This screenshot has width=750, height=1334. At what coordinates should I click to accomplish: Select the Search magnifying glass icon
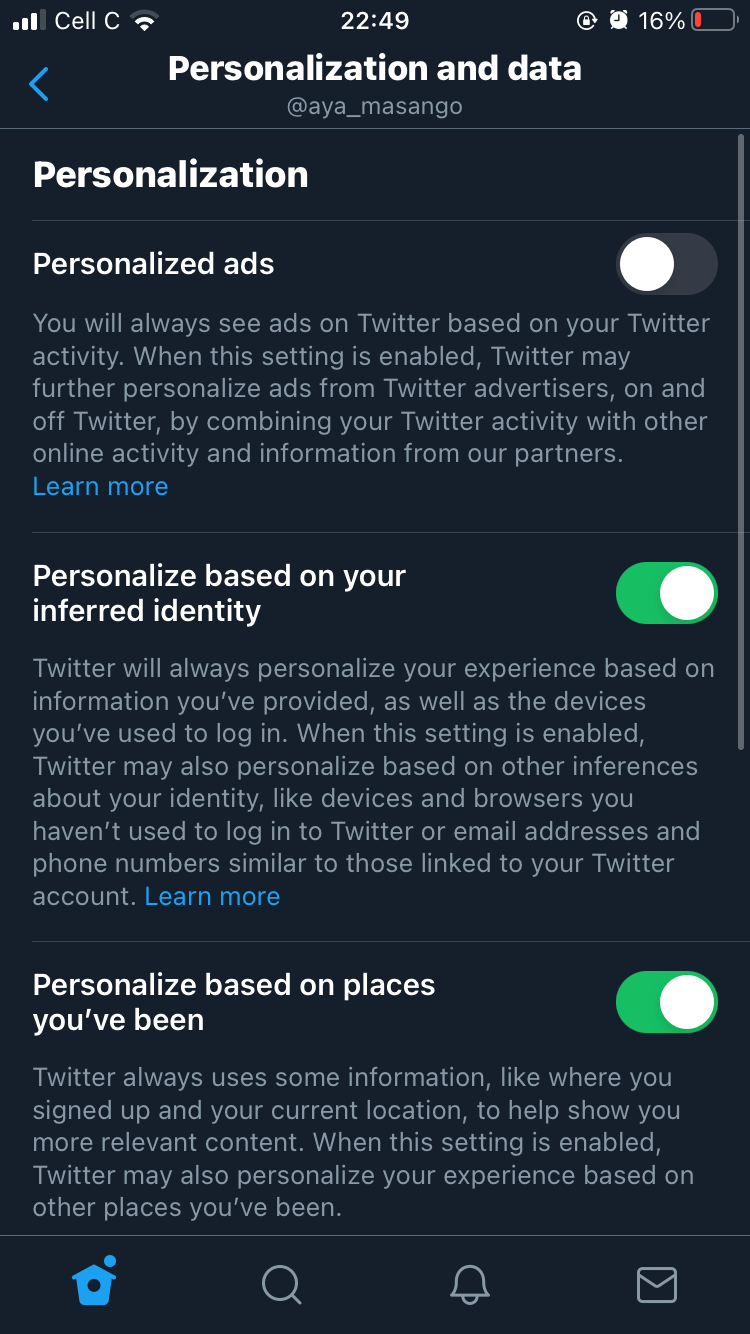click(281, 1285)
